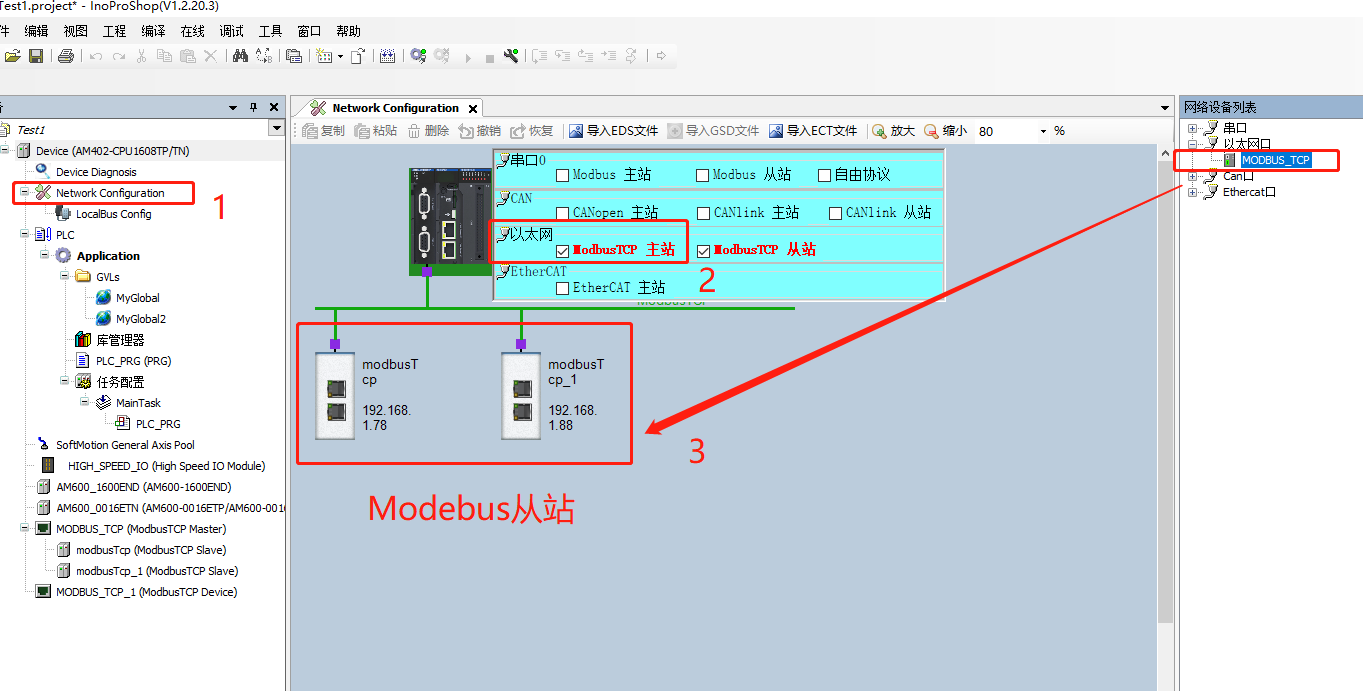Select PLC_PRG (PRG) in the tree
The height and width of the screenshot is (691, 1363).
(x=134, y=361)
